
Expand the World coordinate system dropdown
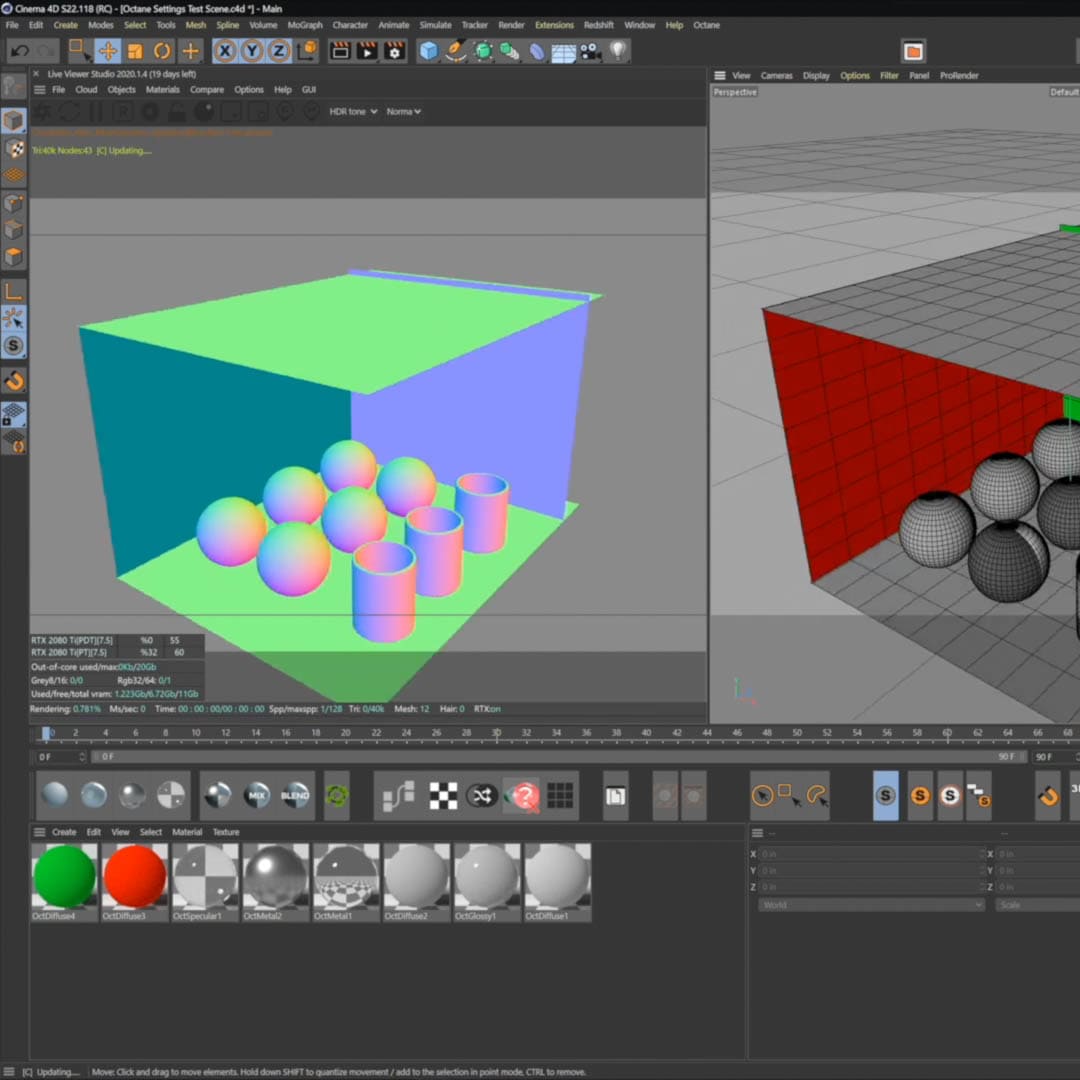click(870, 905)
